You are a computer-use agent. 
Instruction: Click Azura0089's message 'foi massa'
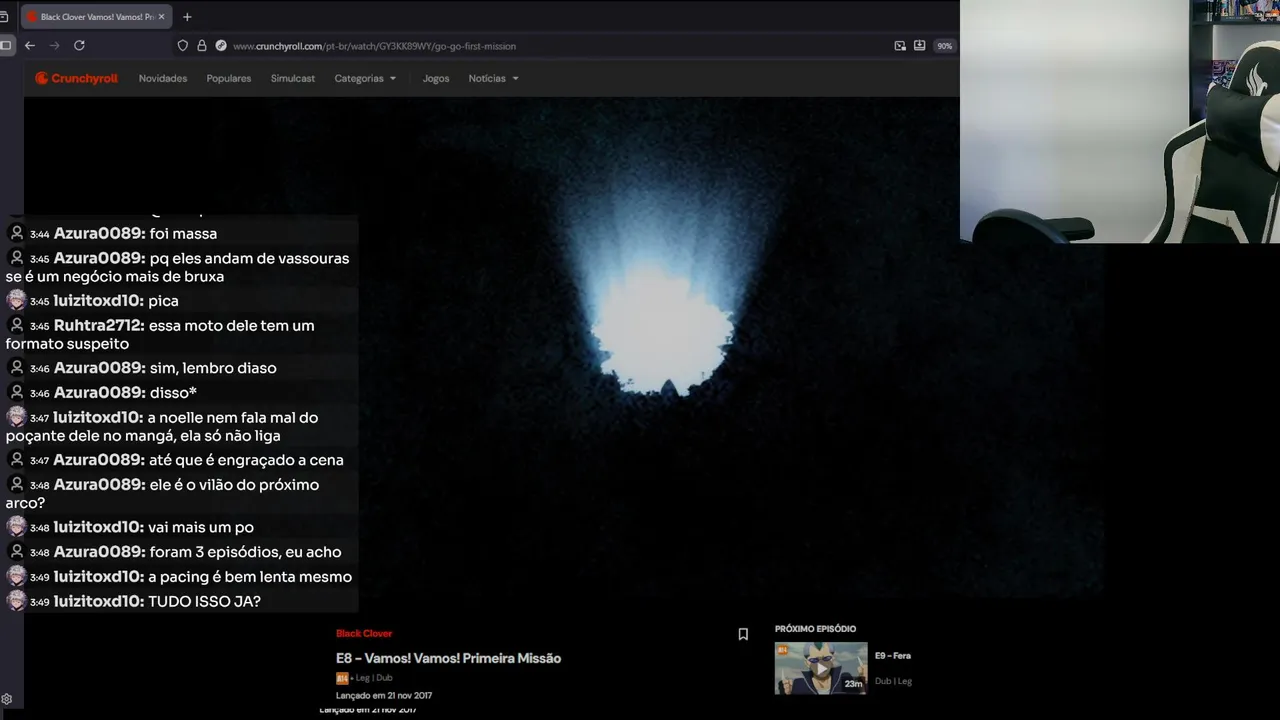click(x=183, y=233)
